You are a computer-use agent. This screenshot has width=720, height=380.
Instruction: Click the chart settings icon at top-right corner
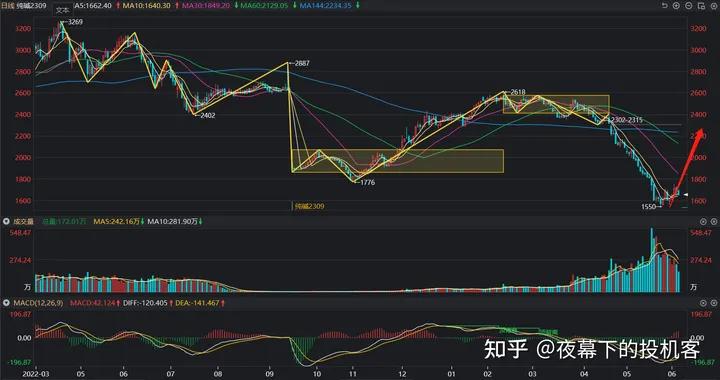[x=713, y=6]
